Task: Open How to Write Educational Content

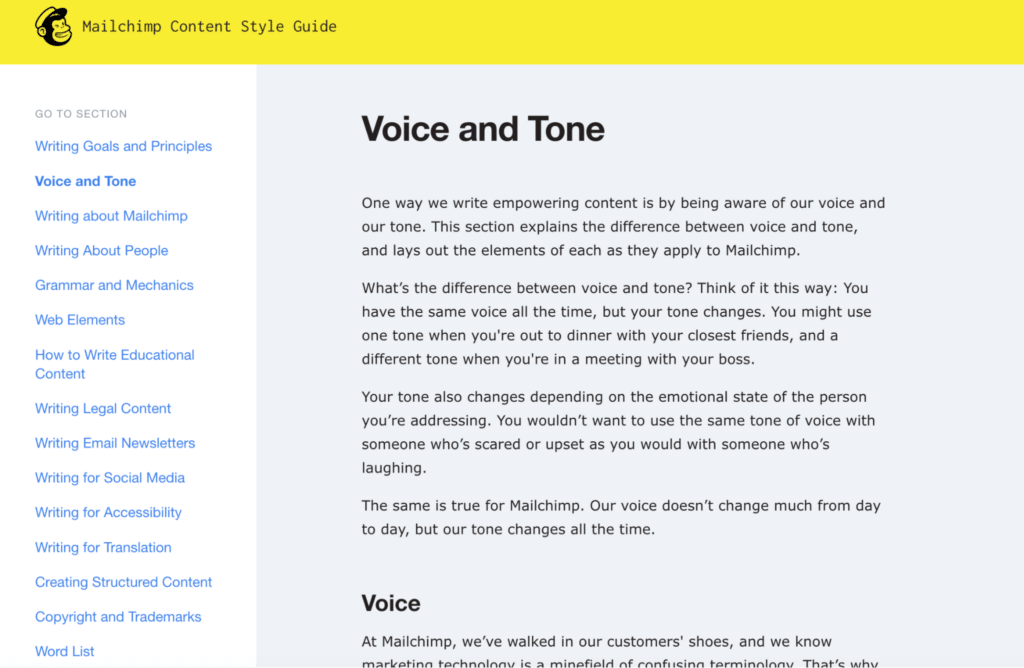Action: tap(114, 364)
